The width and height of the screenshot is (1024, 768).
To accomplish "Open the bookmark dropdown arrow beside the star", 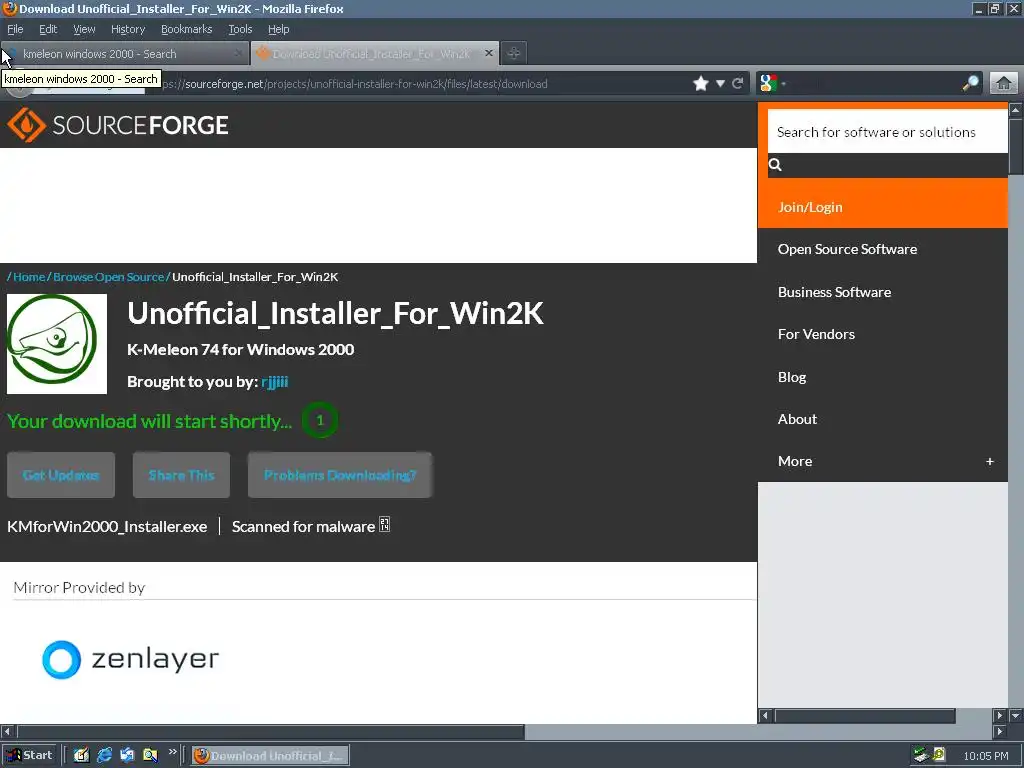I will pos(720,84).
